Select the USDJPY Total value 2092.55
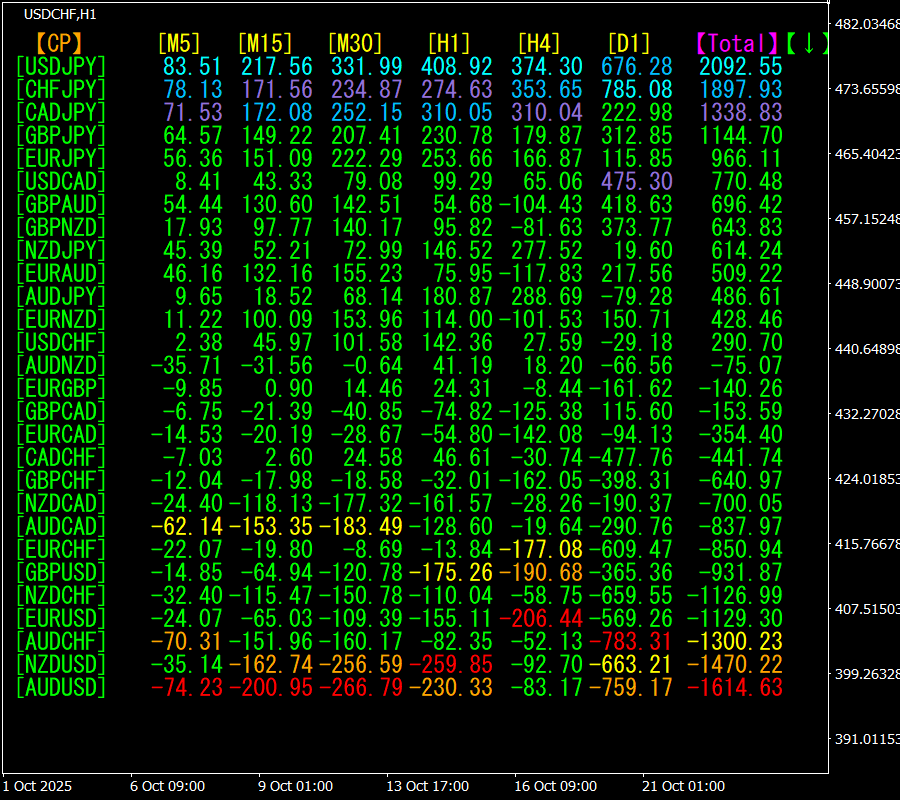The image size is (900, 800). (741, 66)
